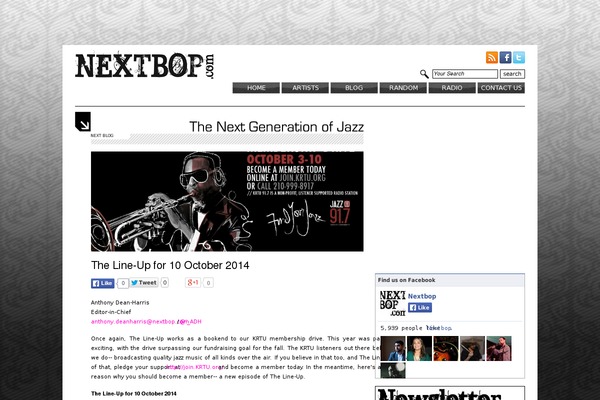Open the BLOG navigation tab
The image size is (600, 400).
click(x=354, y=88)
